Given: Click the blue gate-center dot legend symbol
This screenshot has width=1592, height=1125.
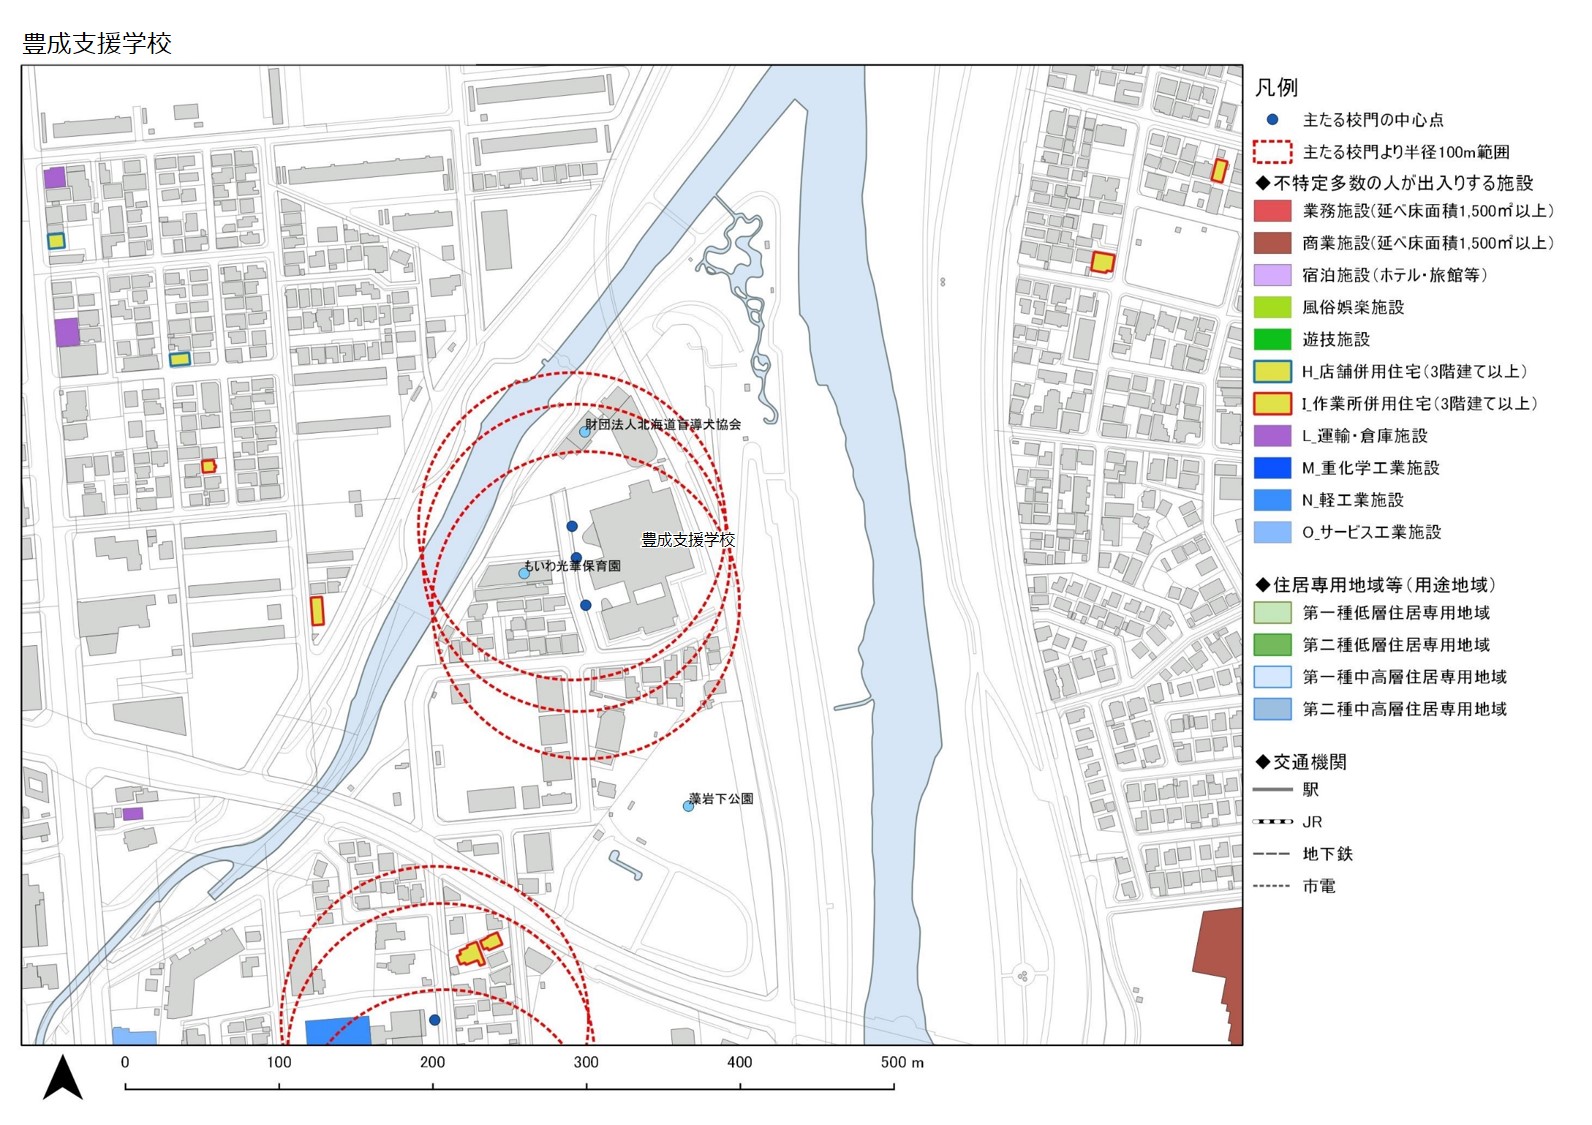Looking at the screenshot, I should click(1272, 119).
